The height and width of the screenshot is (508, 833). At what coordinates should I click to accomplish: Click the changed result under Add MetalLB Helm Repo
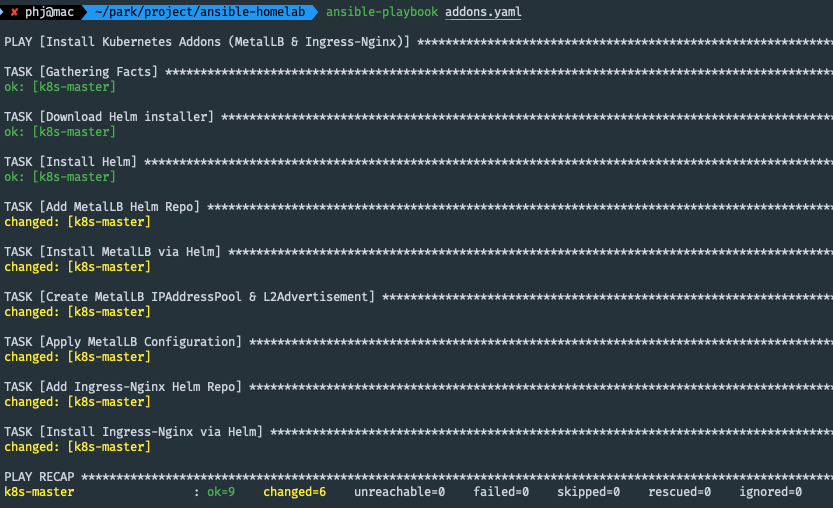78,222
